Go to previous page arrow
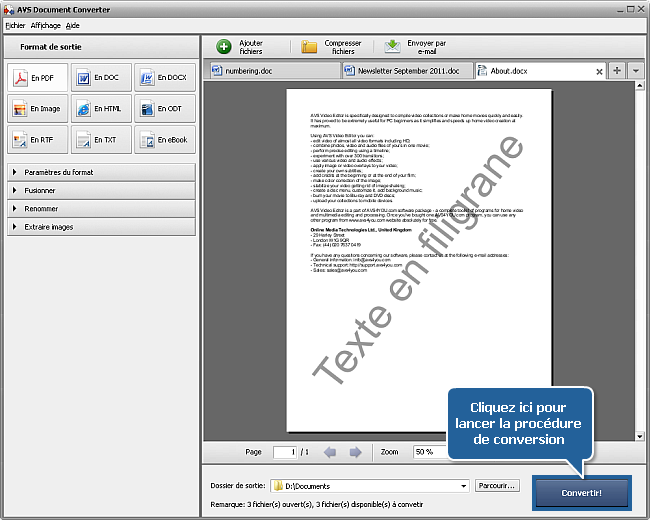This screenshot has width=650, height=520. click(330, 452)
